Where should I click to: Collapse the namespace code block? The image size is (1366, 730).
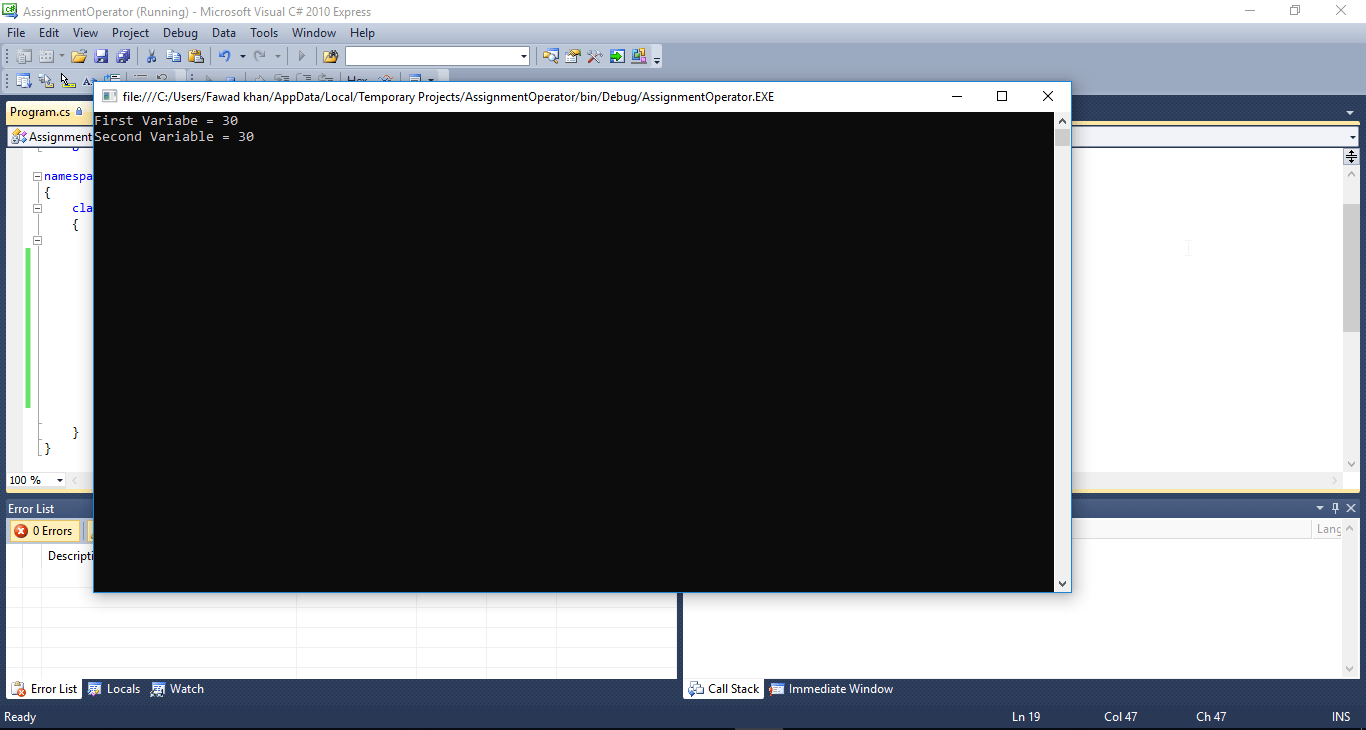(37, 176)
